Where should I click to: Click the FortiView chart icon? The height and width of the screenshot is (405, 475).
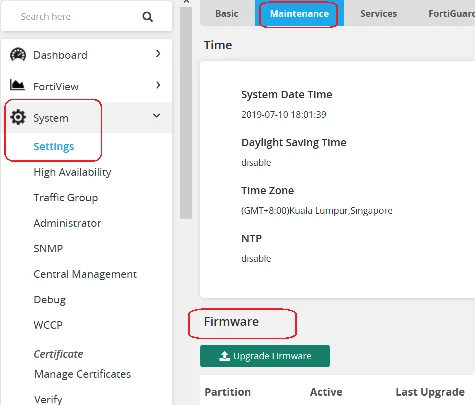coord(17,85)
